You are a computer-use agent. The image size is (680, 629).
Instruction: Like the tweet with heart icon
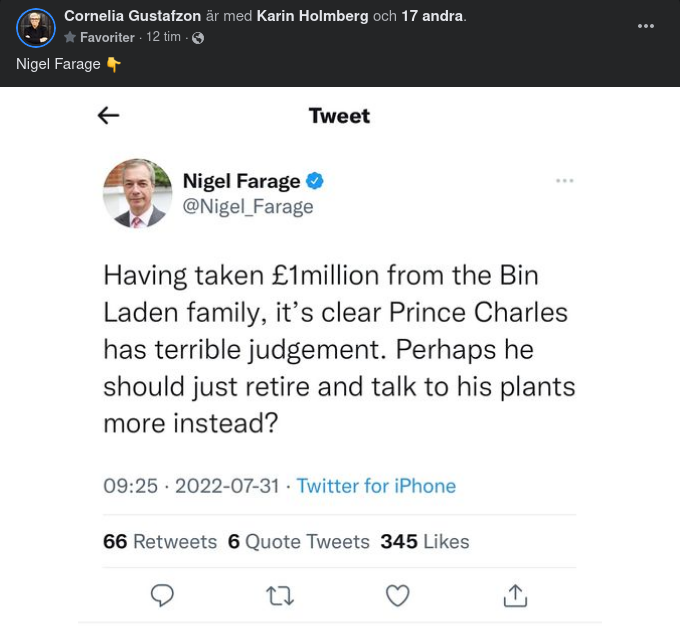398,596
